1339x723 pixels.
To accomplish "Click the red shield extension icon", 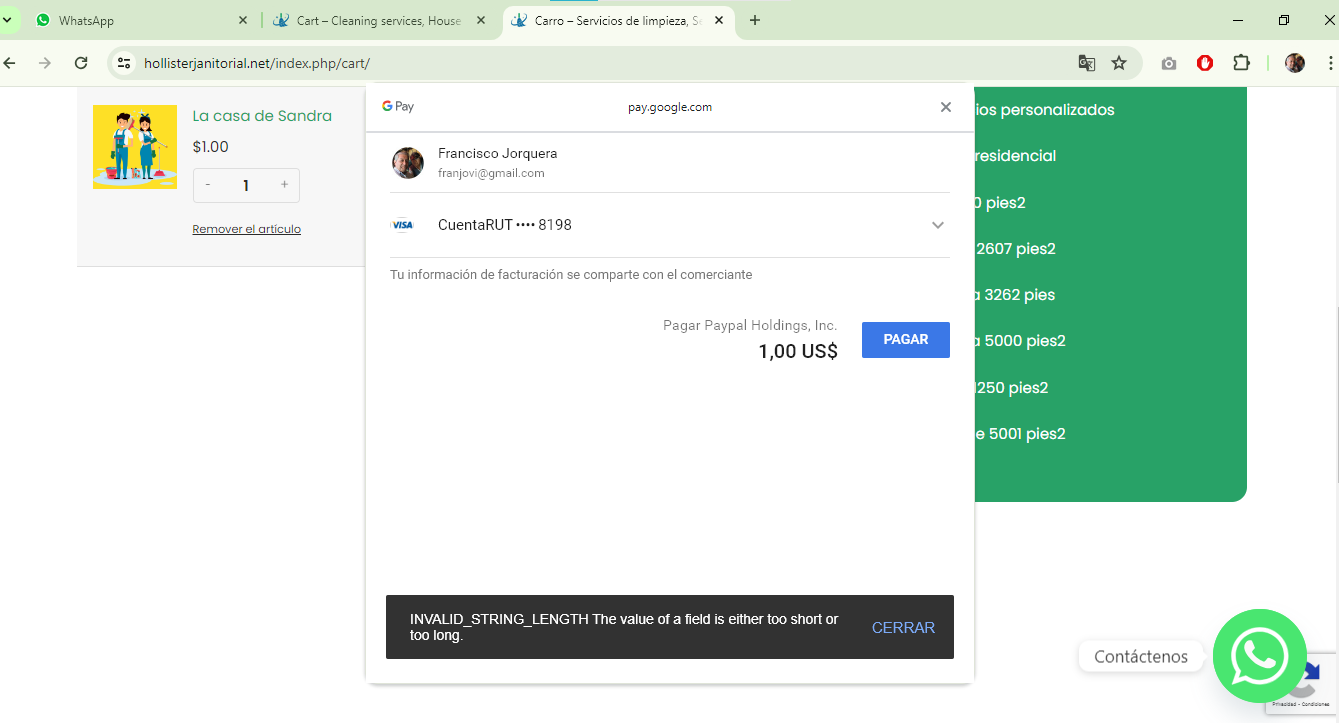I will pyautogui.click(x=1205, y=63).
